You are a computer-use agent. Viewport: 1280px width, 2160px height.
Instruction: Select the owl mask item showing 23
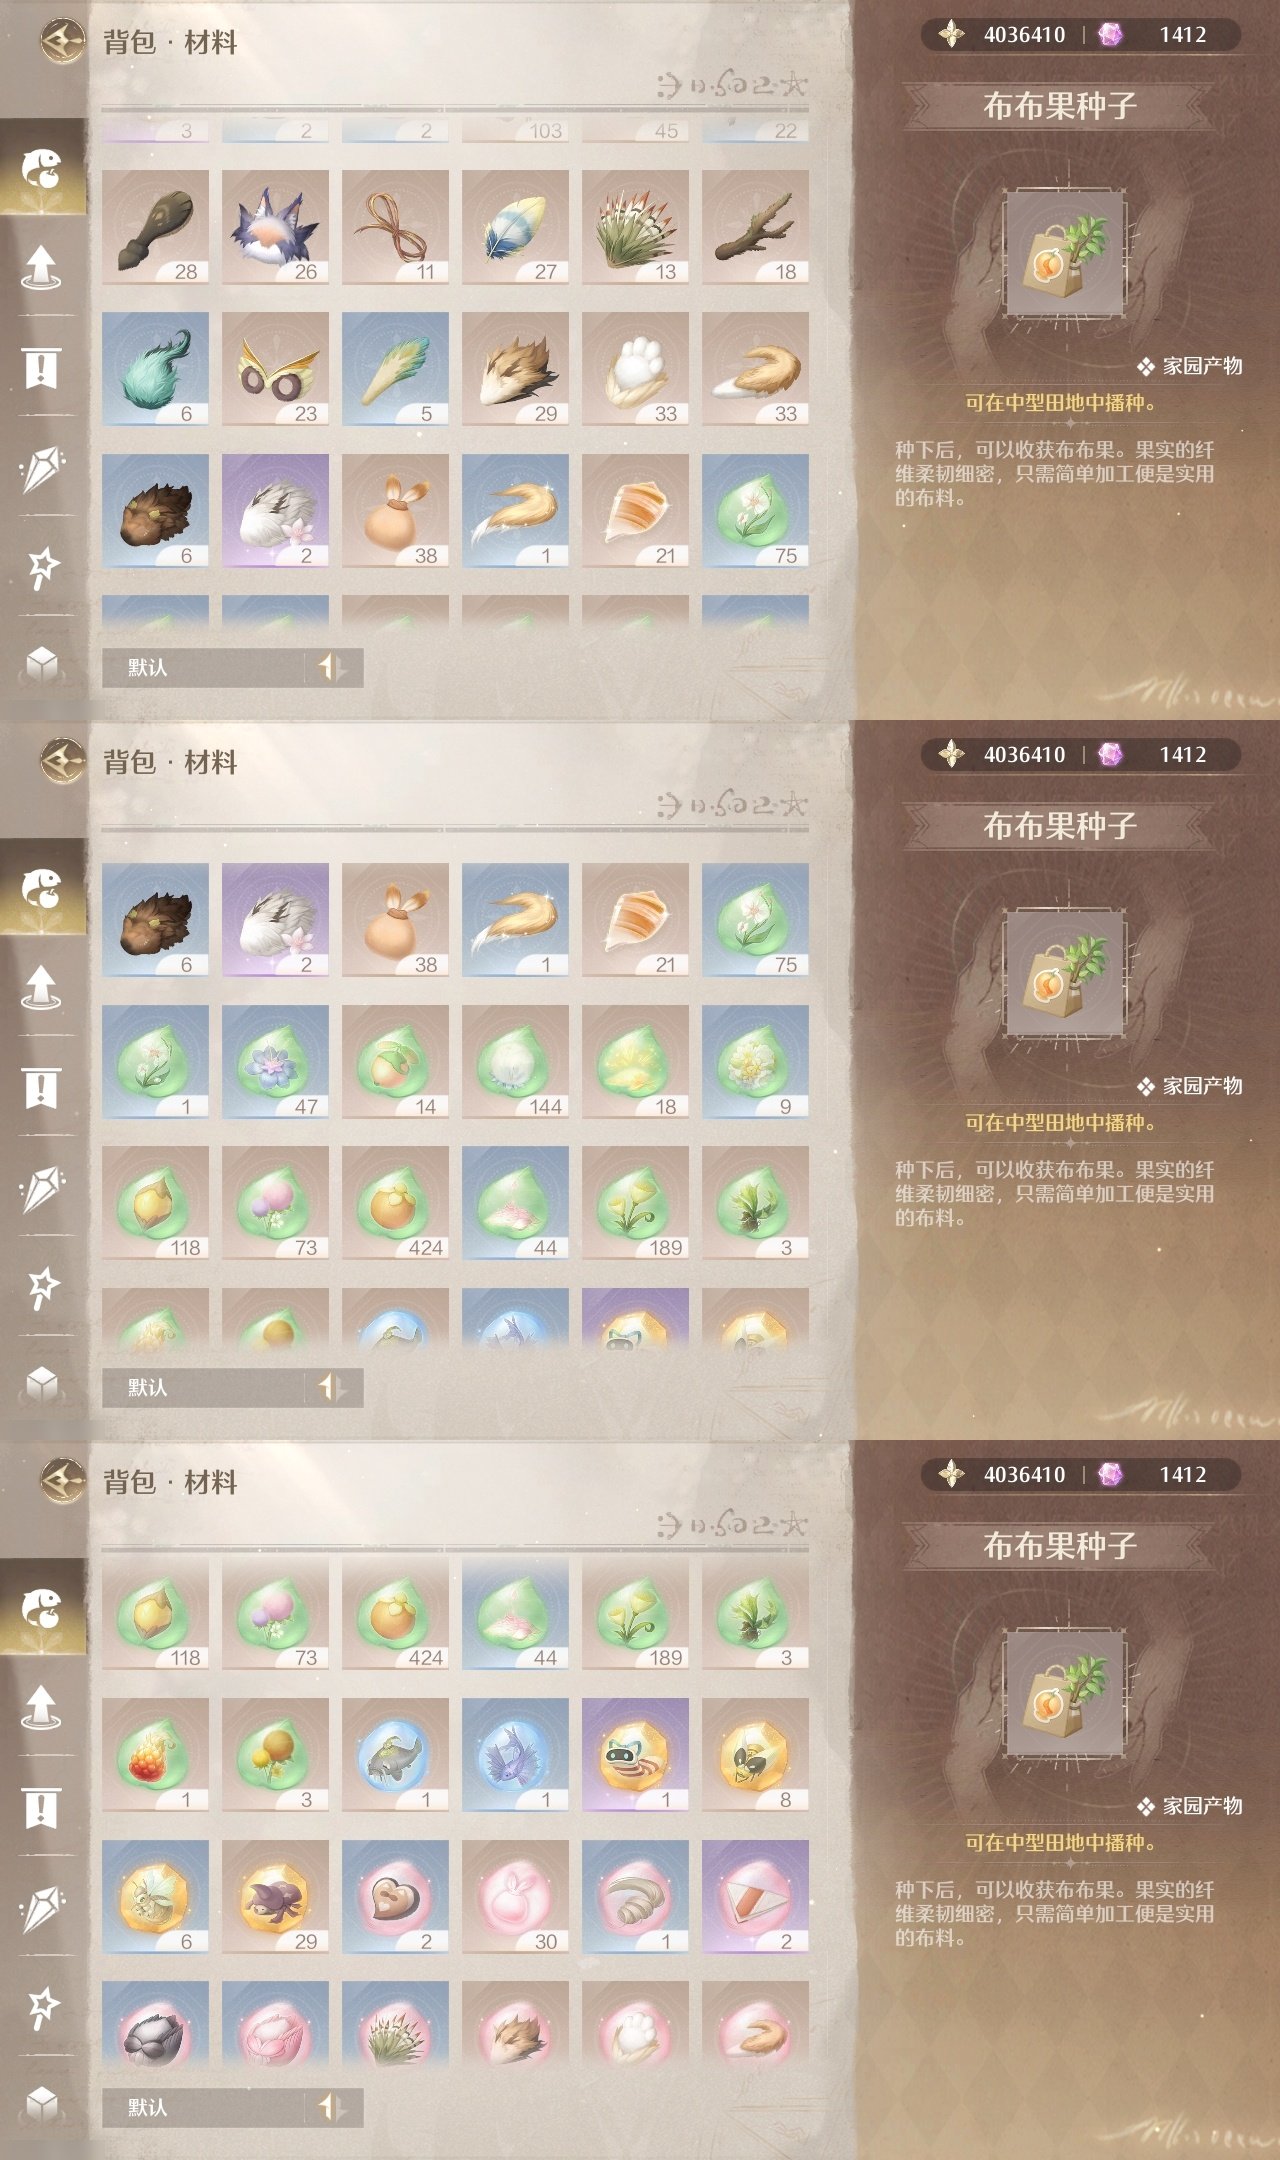click(x=275, y=369)
